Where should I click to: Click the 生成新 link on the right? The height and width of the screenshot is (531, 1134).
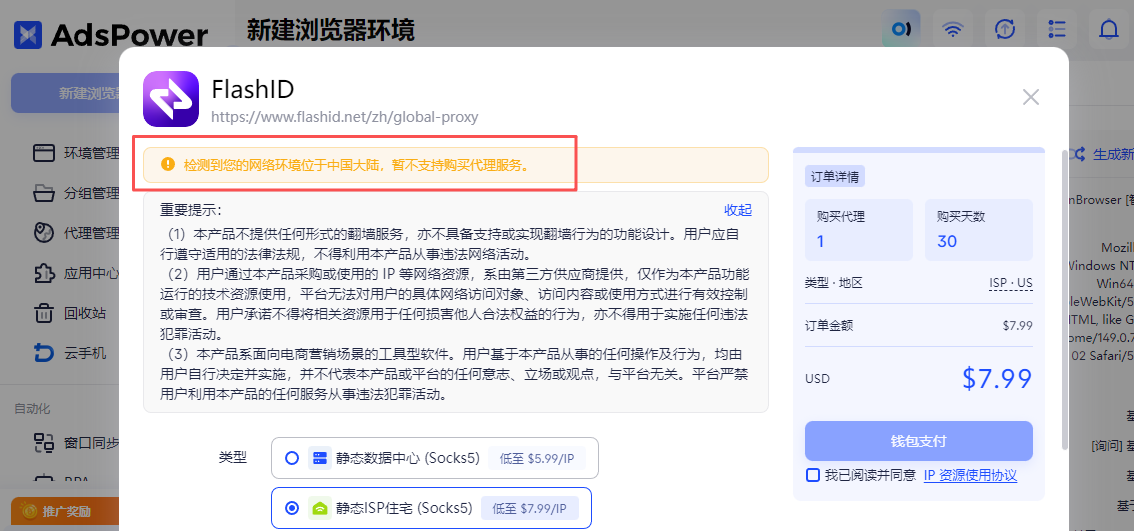click(x=1113, y=154)
